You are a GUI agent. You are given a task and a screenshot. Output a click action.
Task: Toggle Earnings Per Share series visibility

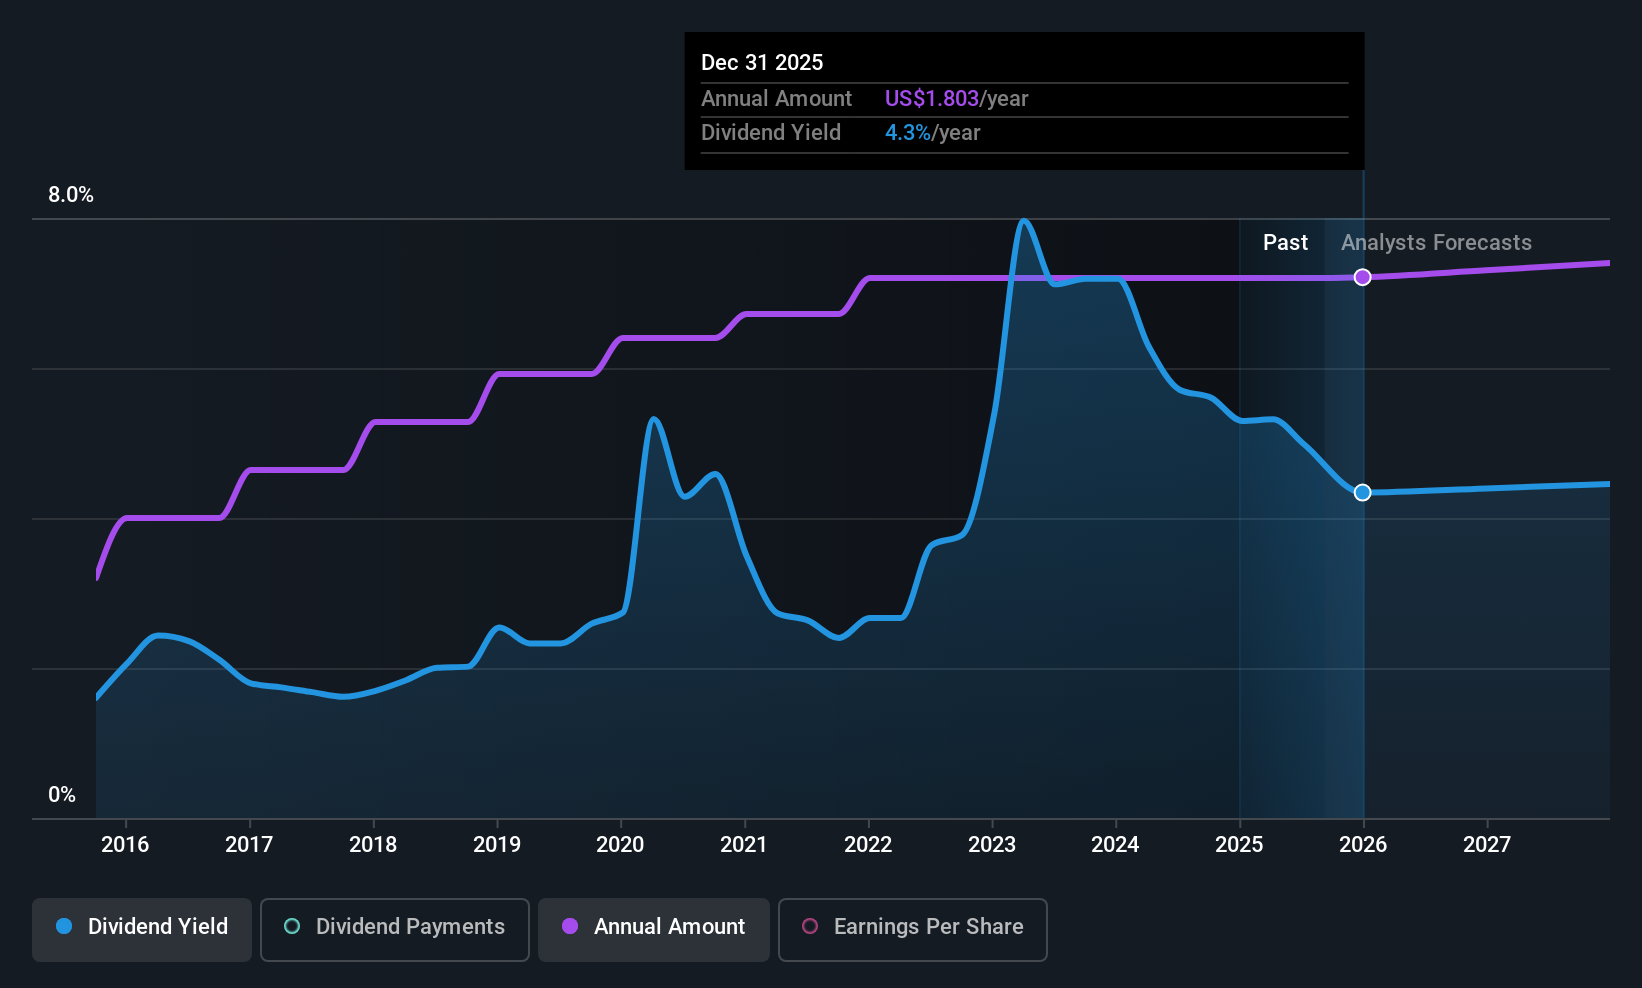click(x=912, y=928)
